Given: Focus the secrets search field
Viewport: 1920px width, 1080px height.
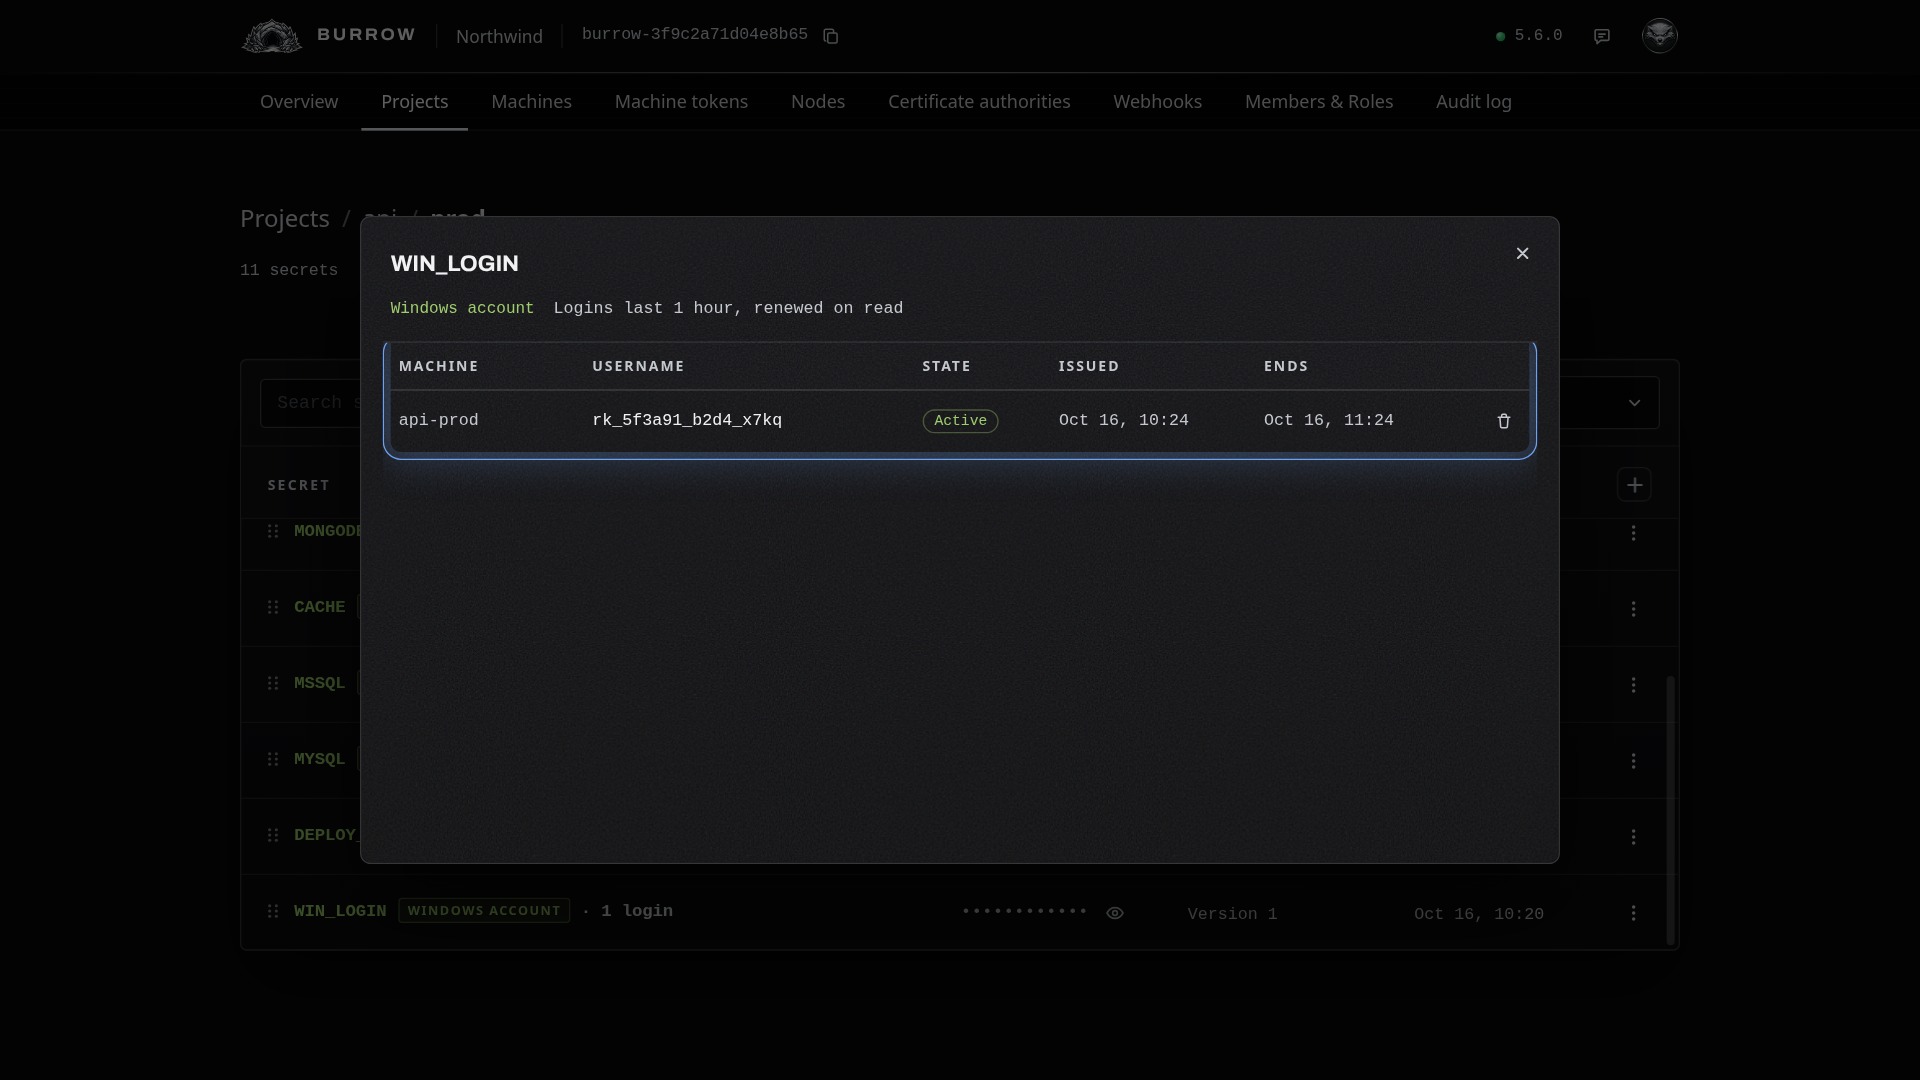Looking at the screenshot, I should pyautogui.click(x=310, y=403).
